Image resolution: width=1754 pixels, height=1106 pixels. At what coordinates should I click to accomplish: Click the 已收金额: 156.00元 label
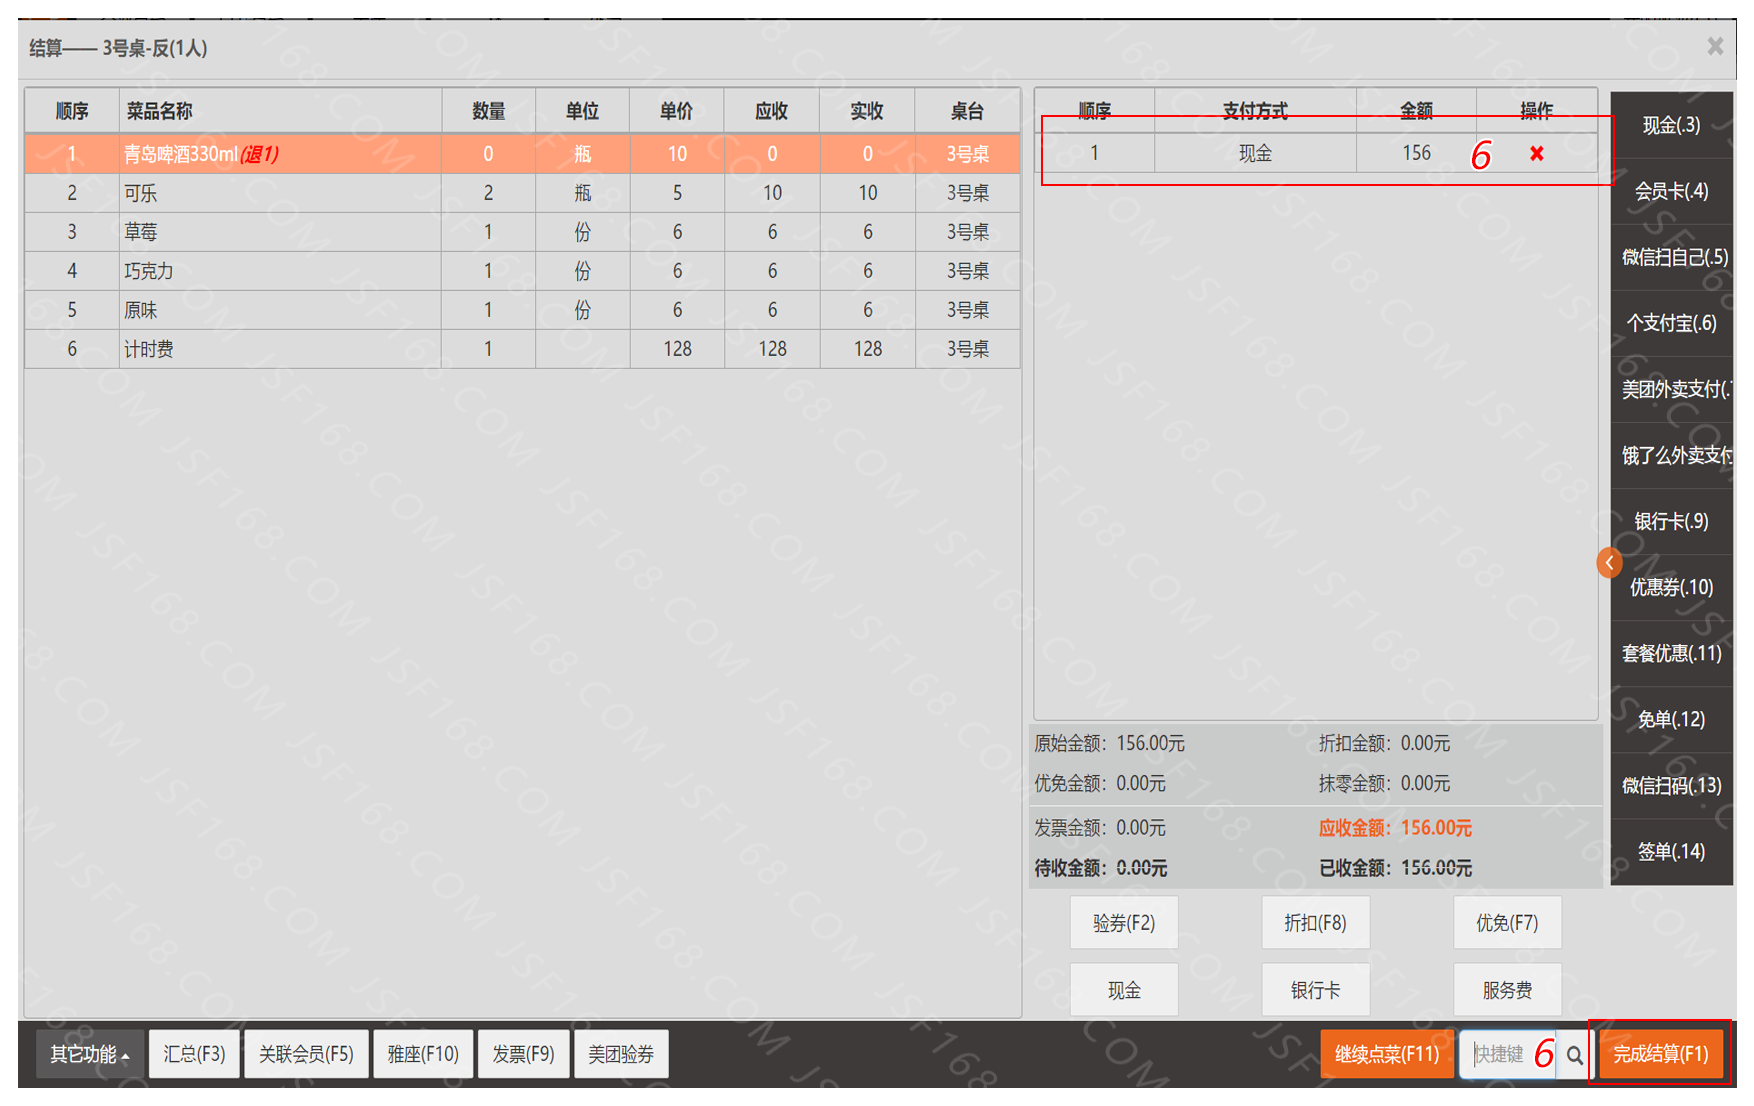click(x=1395, y=868)
